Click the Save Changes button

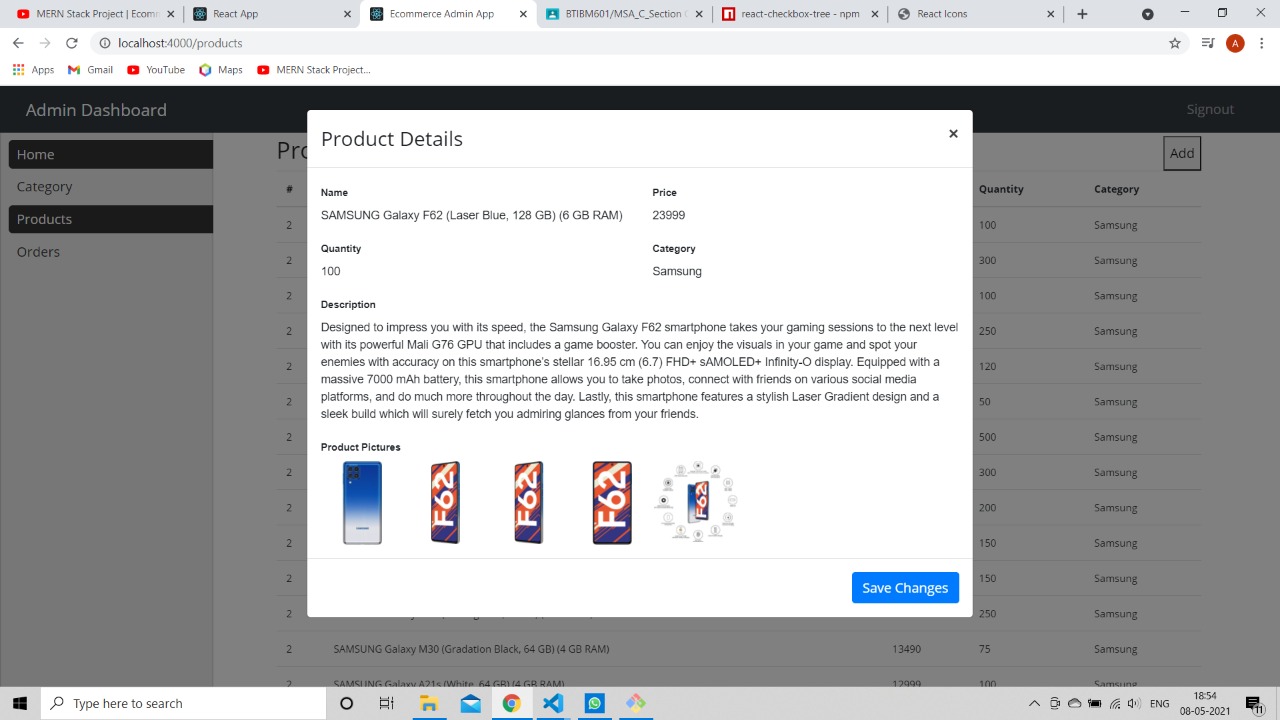[904, 587]
